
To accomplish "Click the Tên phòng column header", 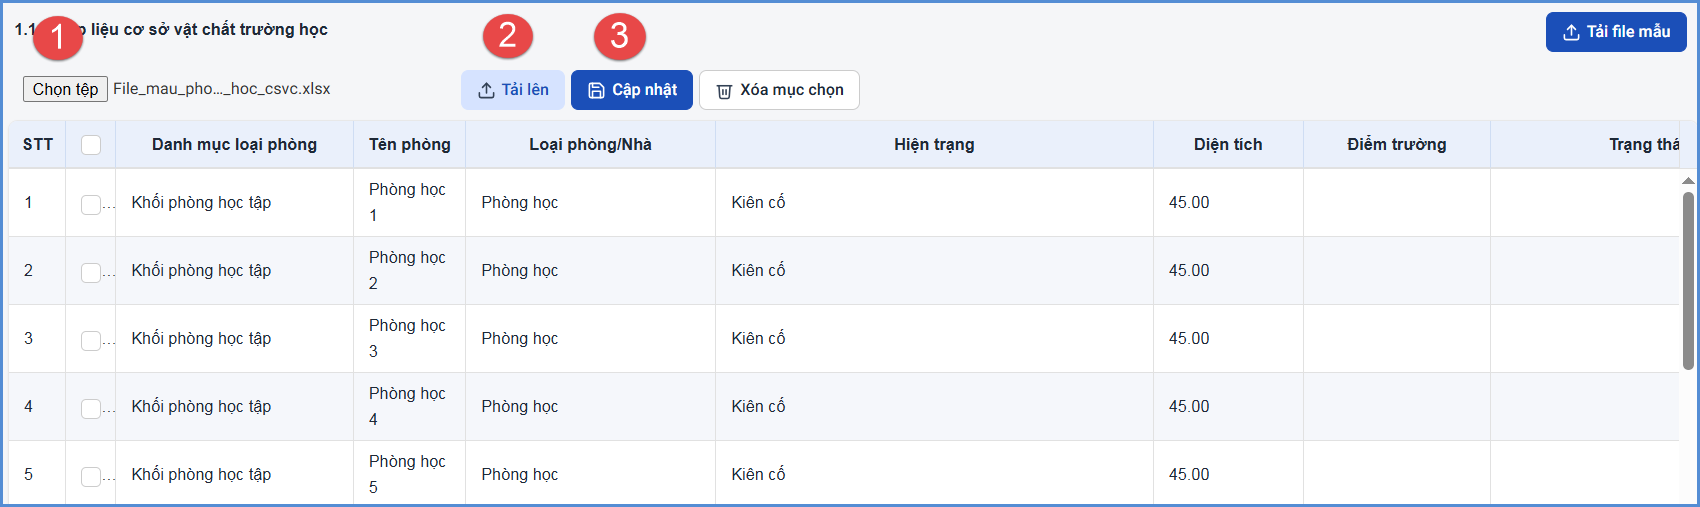I will [x=409, y=145].
